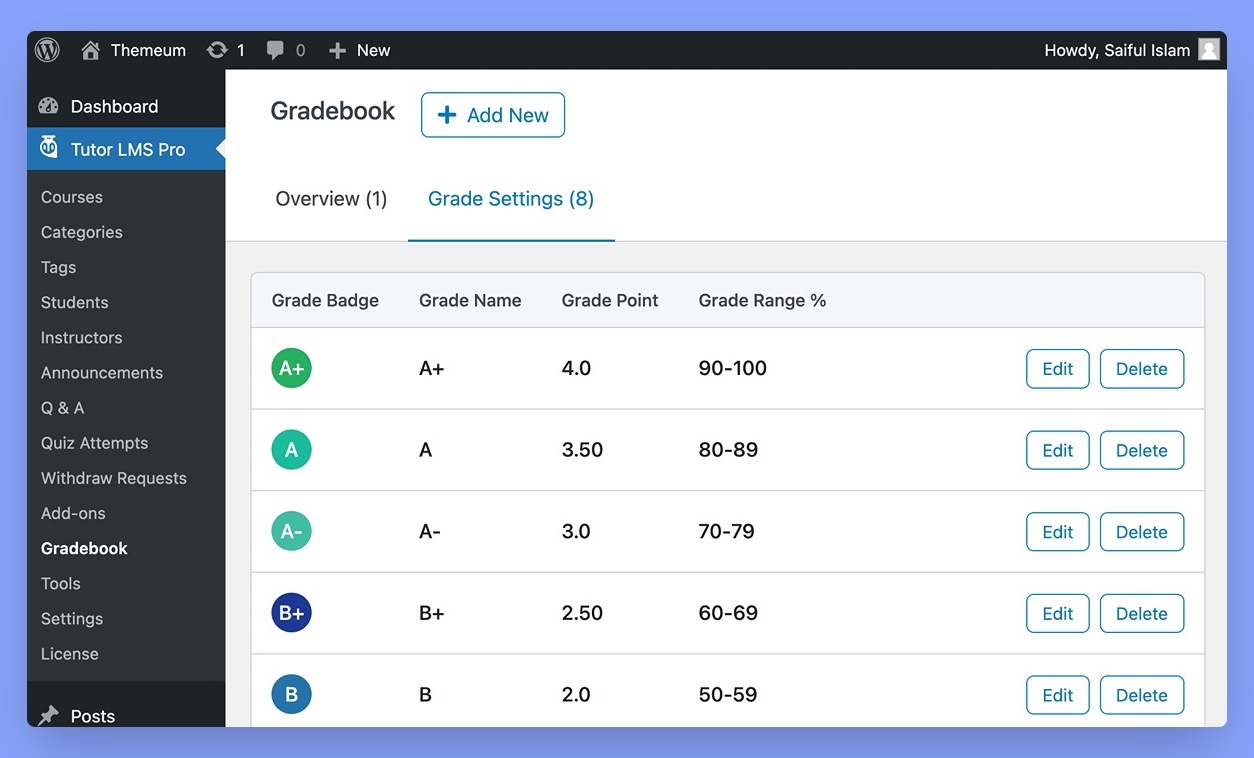
Task: Click the Grade Name column header
Action: tap(470, 300)
